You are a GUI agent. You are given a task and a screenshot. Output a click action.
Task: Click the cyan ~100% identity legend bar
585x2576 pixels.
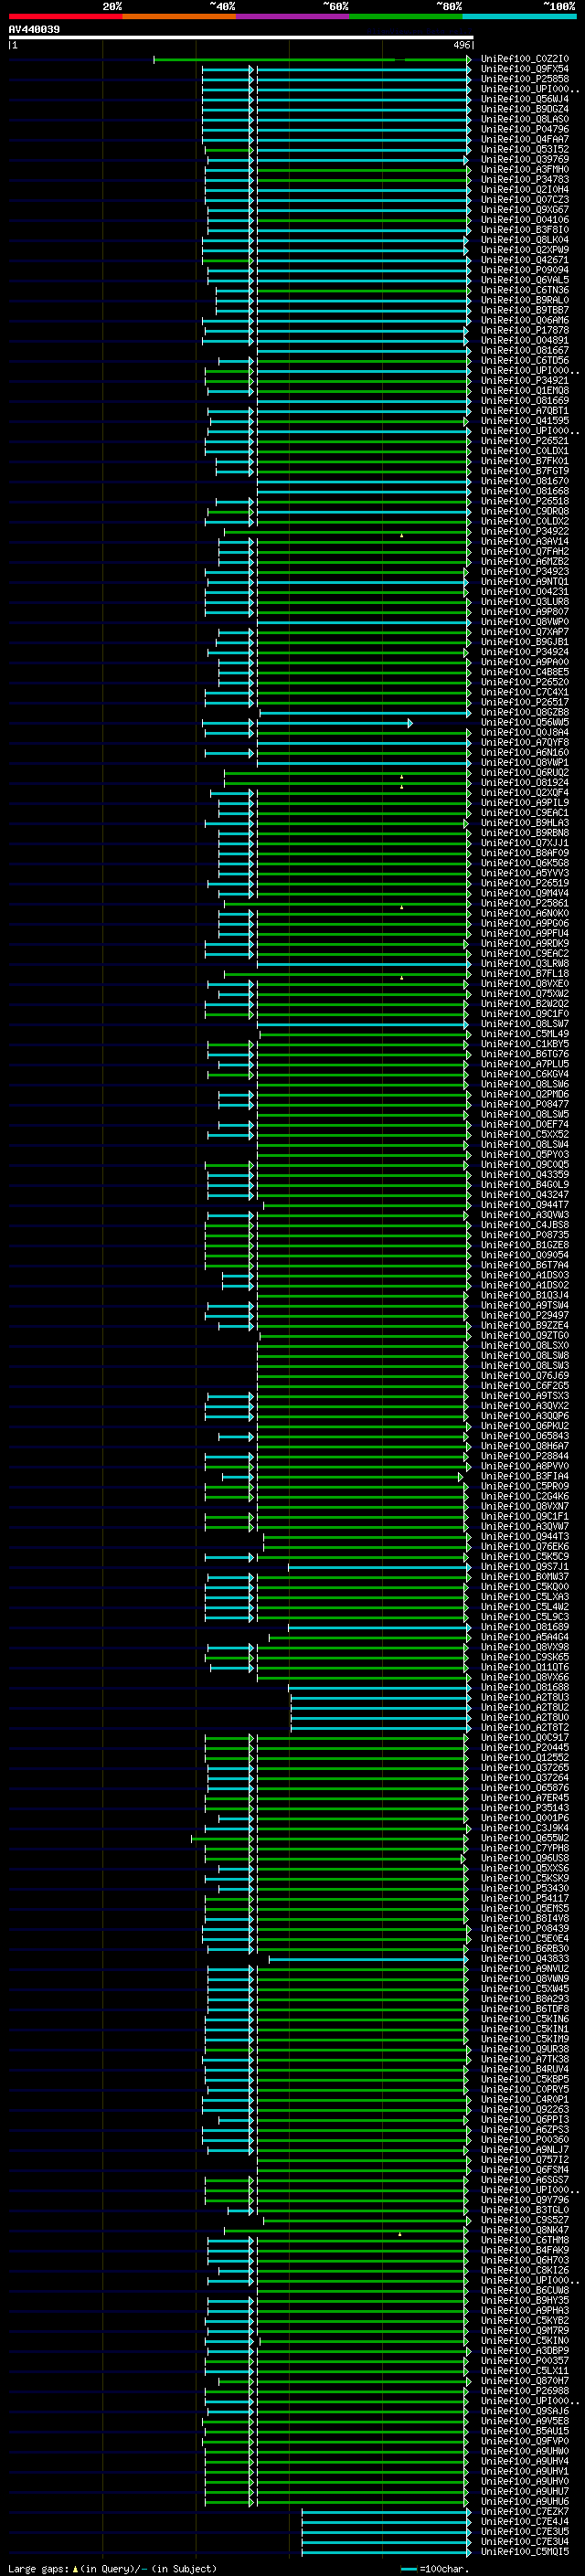tap(519, 16)
